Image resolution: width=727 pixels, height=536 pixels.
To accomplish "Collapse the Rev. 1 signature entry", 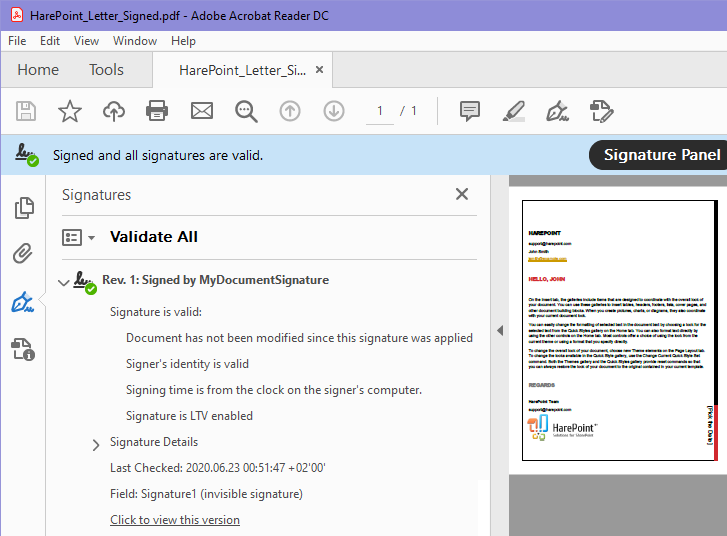I will pos(64,282).
